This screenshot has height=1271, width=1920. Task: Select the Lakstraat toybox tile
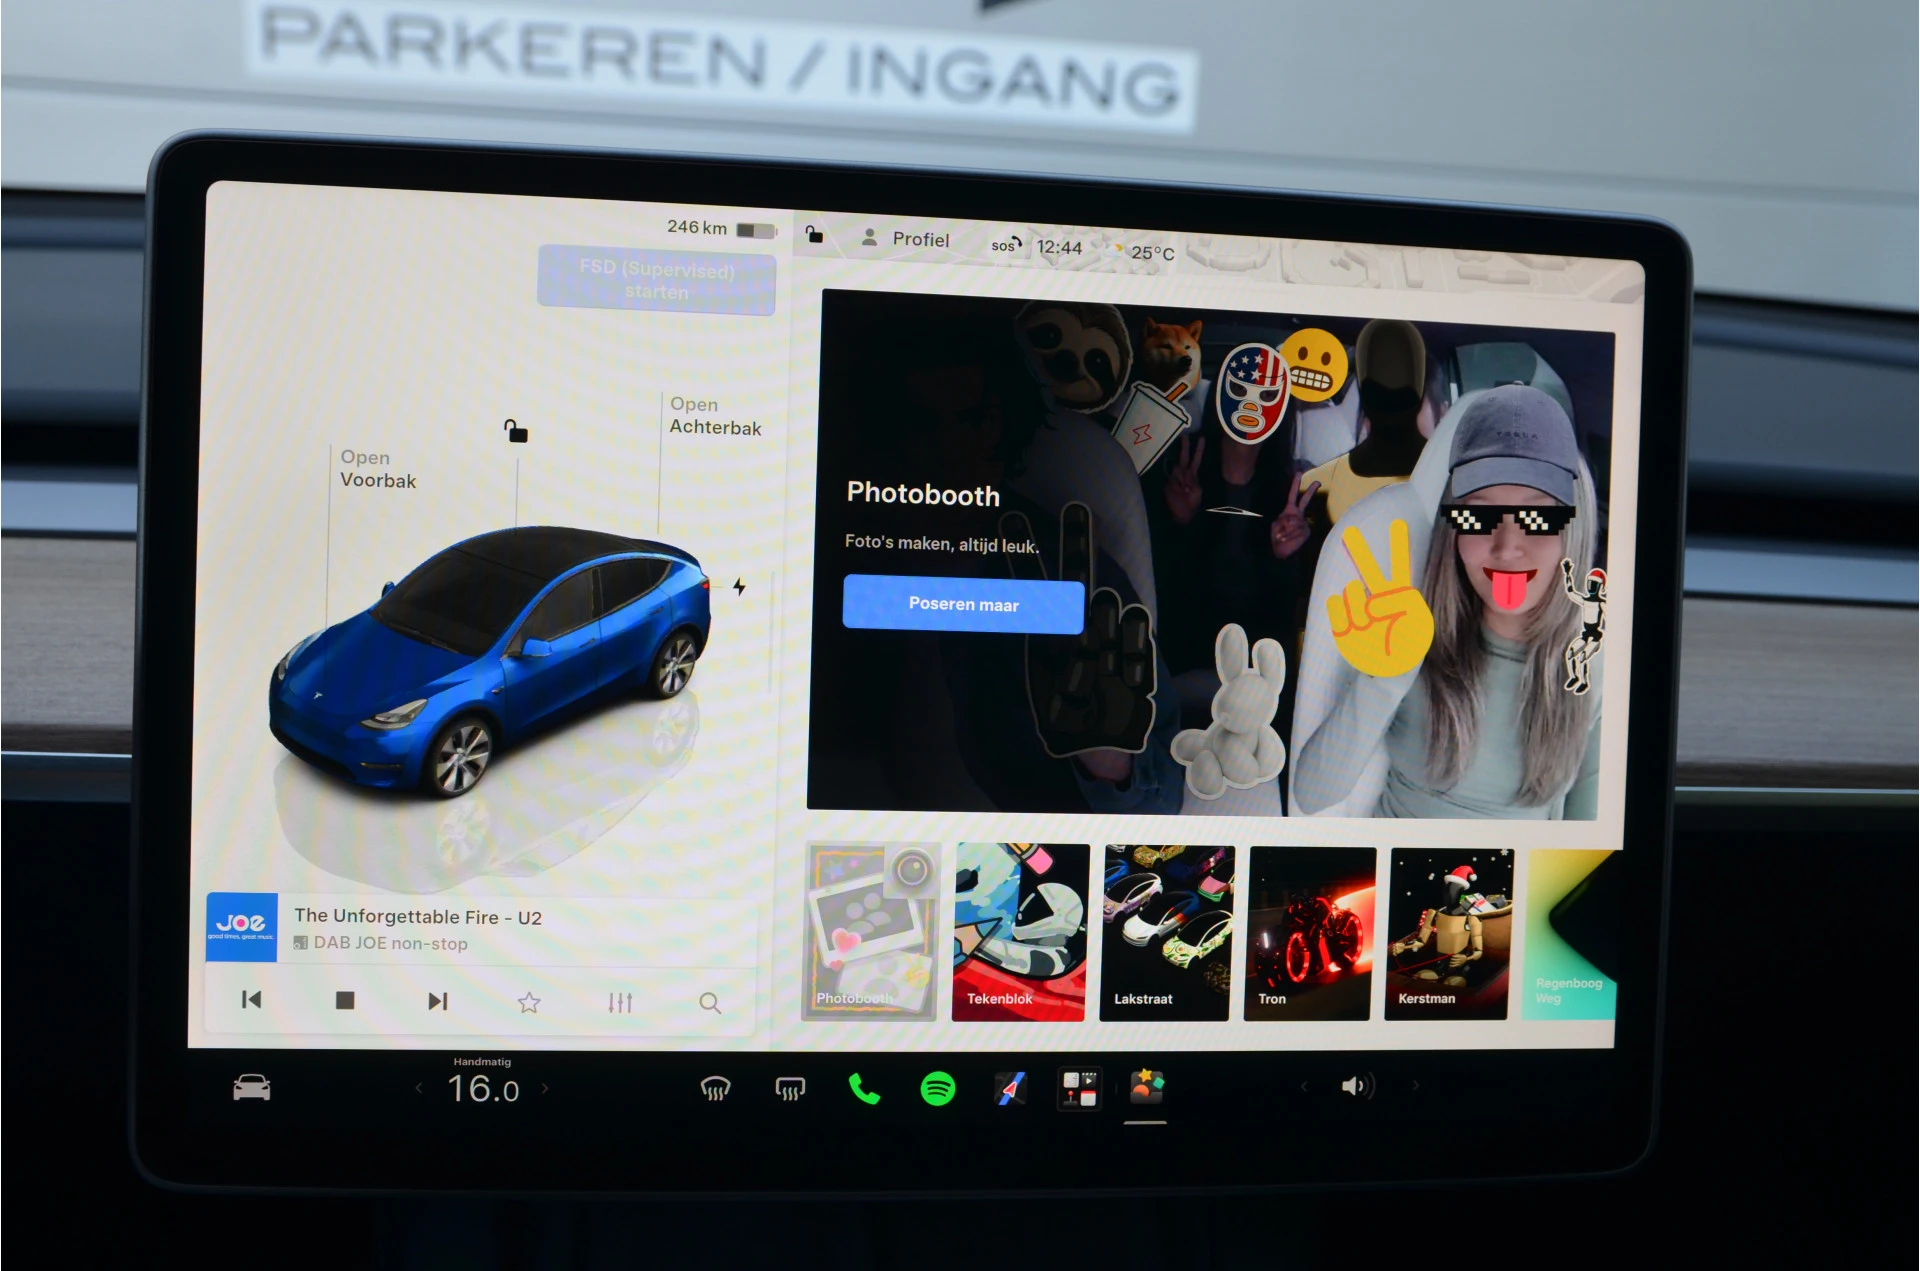[1166, 933]
